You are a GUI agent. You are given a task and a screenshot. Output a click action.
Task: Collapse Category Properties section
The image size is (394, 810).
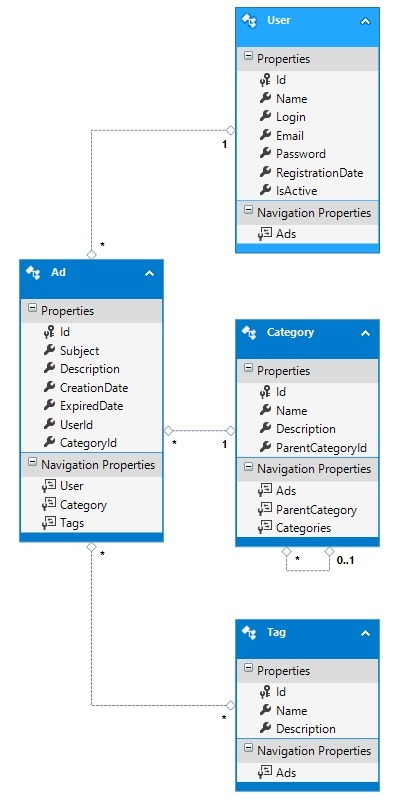click(x=248, y=368)
